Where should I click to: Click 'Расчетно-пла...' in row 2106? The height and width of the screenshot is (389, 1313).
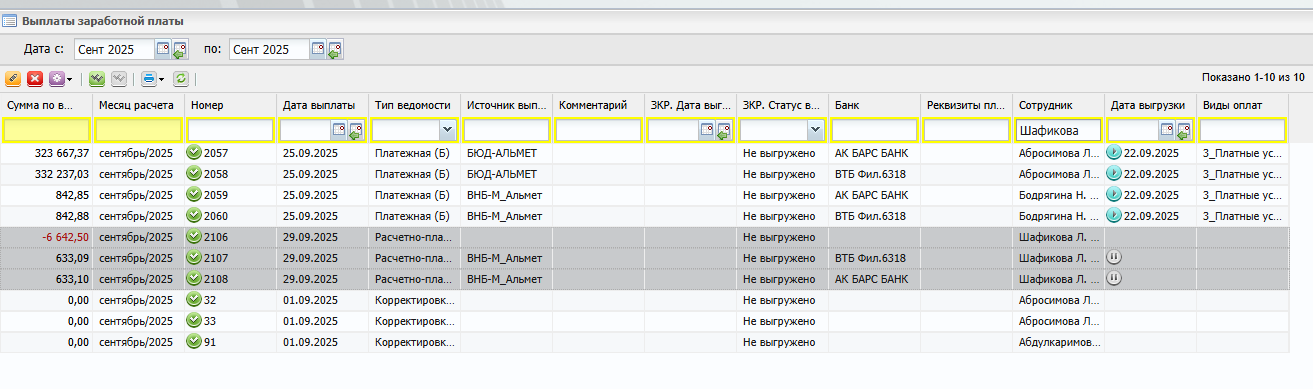coord(414,237)
